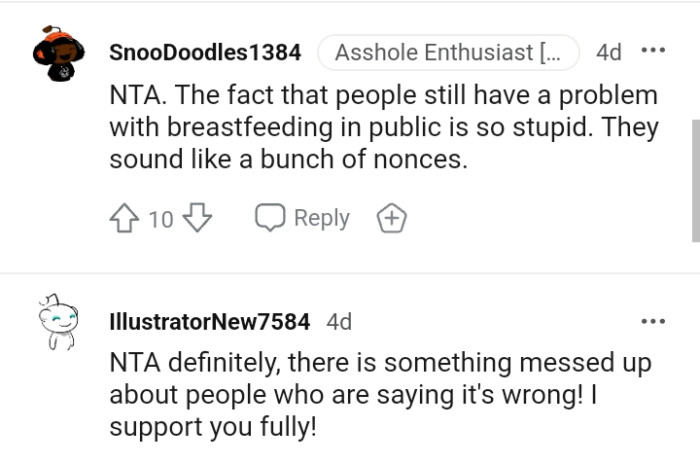Click the 4d timestamp on SnooDoodles1384's comment
The image size is (700, 464).
608,52
